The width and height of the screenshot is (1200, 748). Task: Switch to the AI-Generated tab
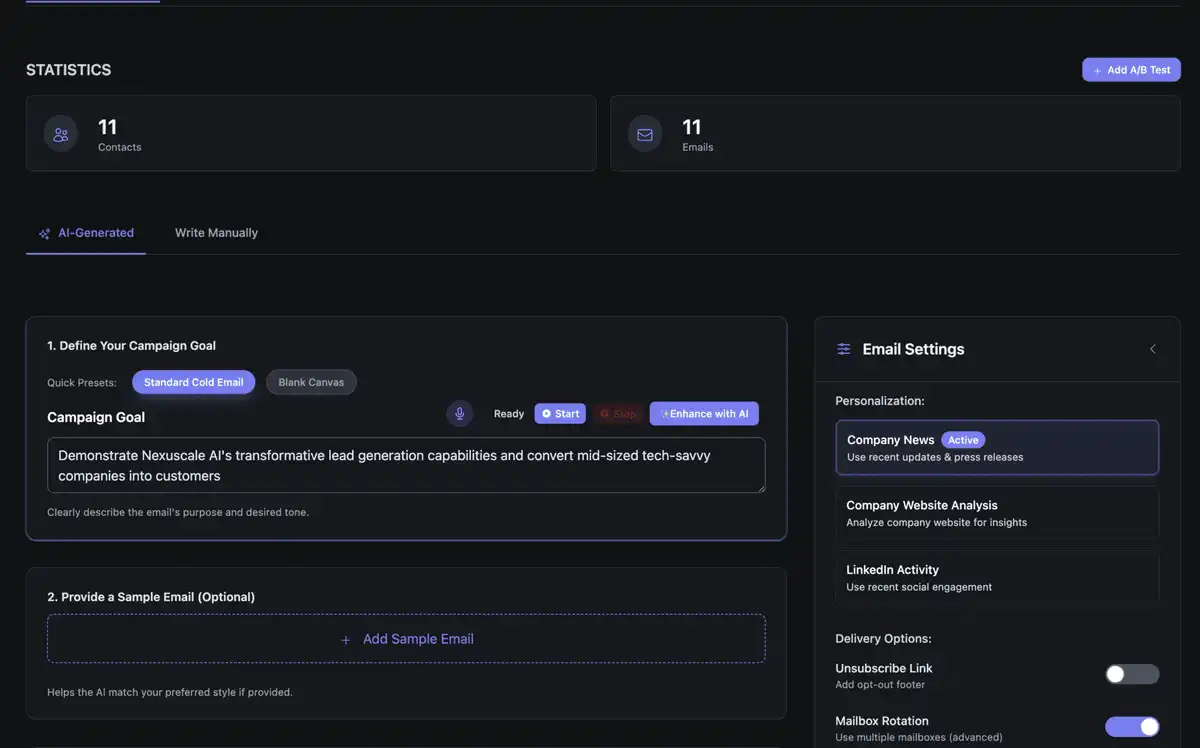94,232
